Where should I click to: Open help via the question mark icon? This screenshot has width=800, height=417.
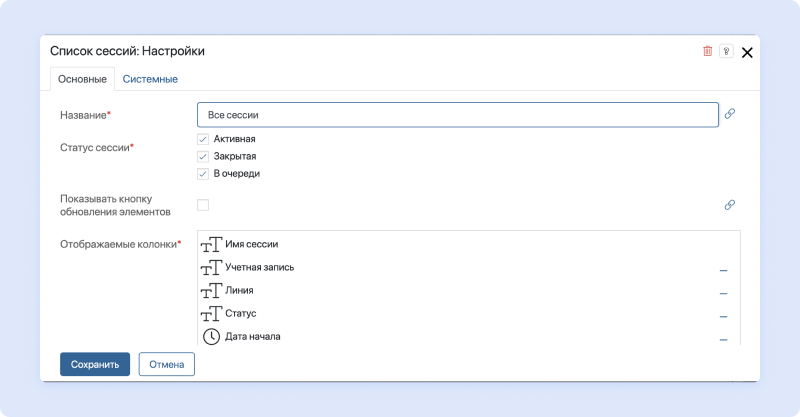(726, 51)
